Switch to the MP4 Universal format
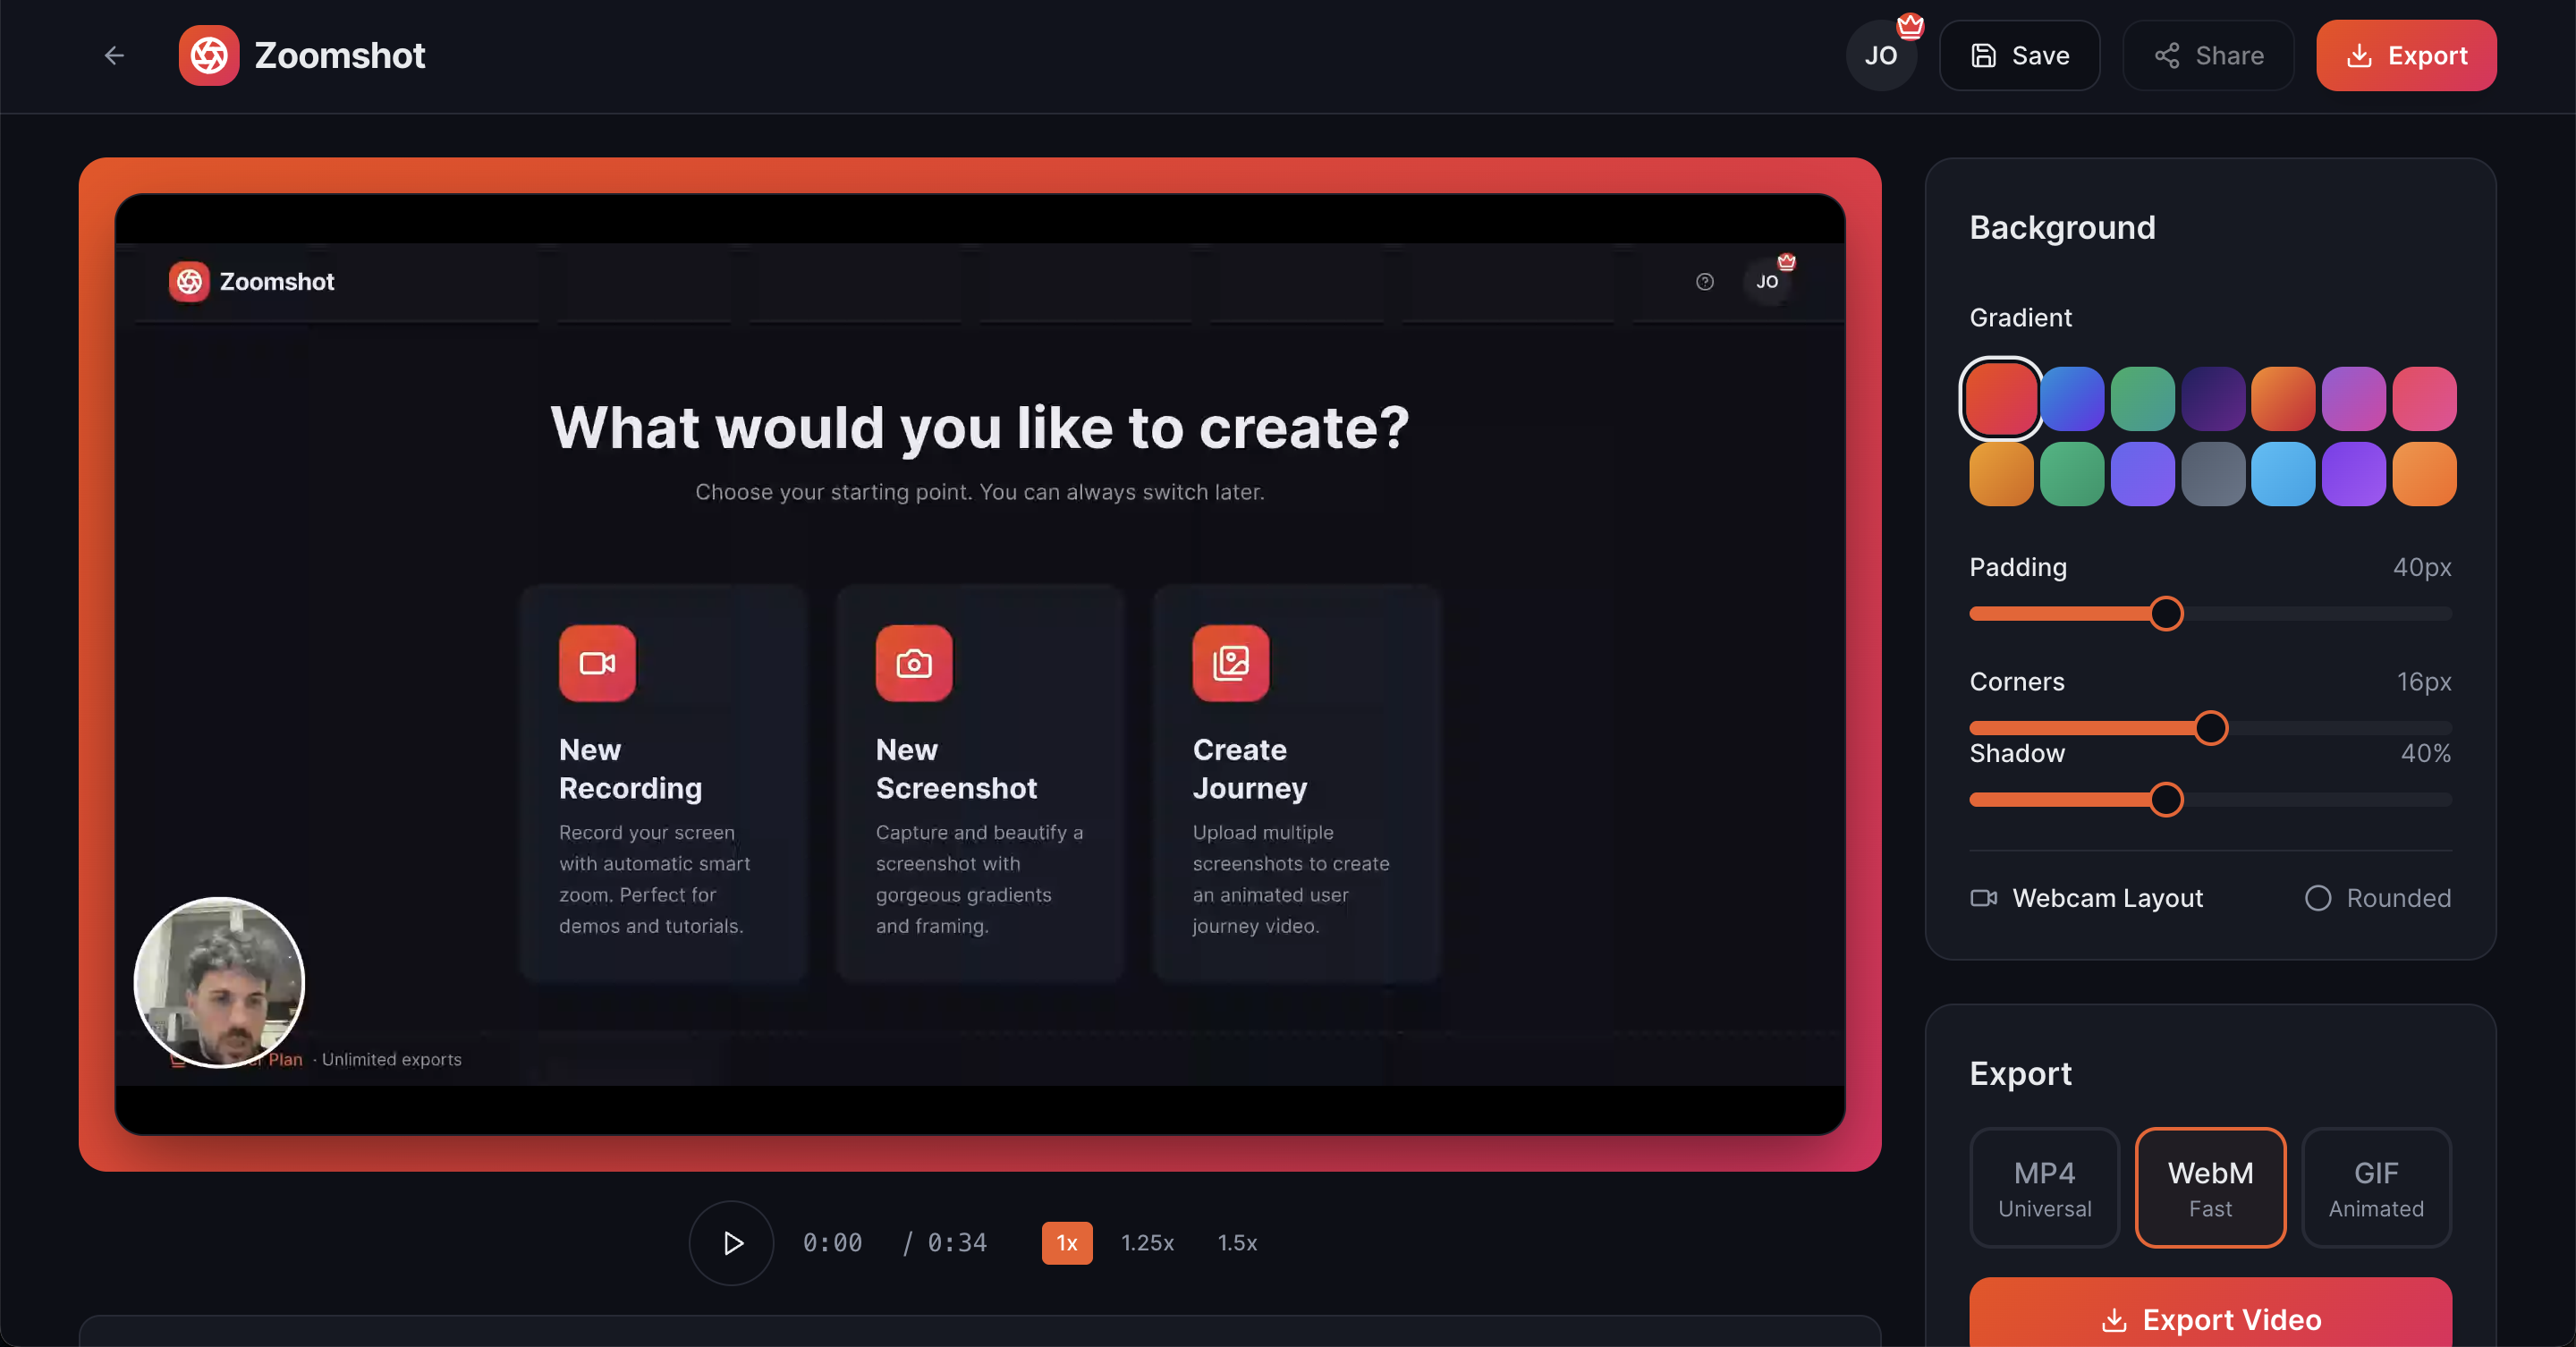This screenshot has width=2576, height=1347. (x=2044, y=1188)
